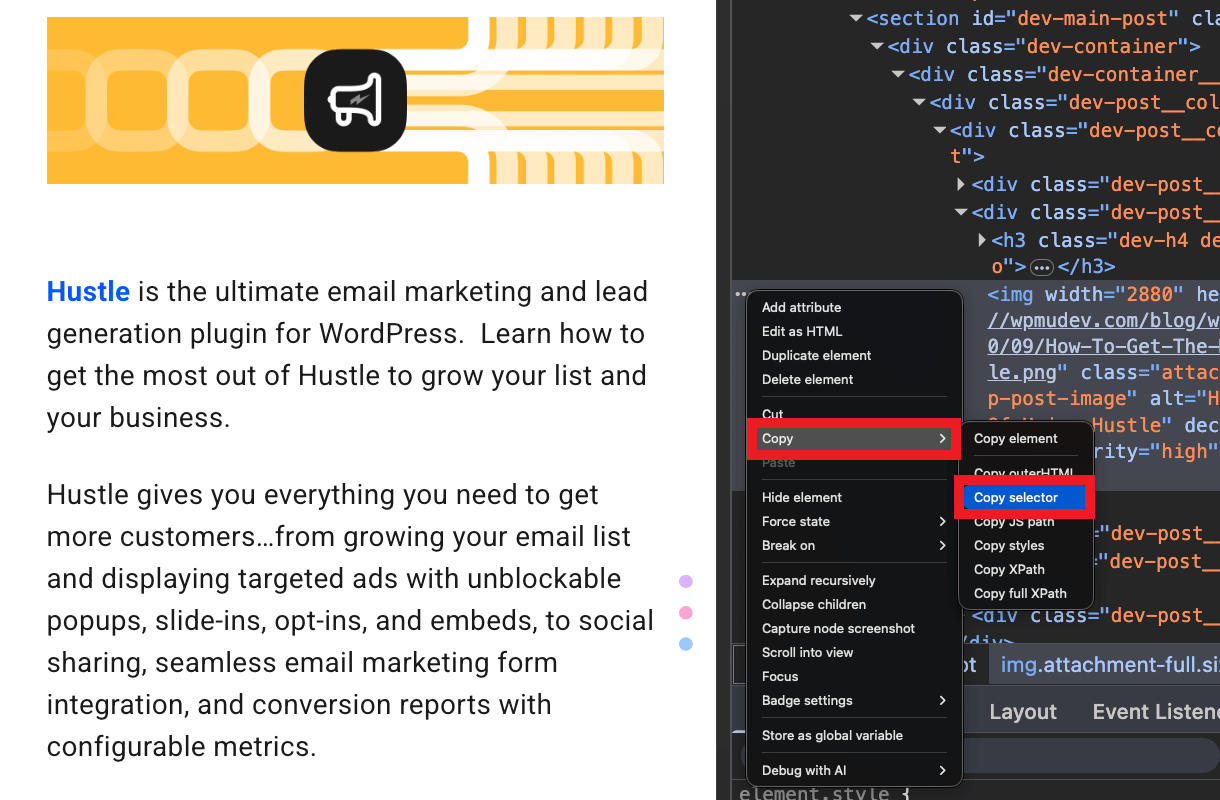Choose Focus in context menu
1220x800 pixels.
pos(780,676)
